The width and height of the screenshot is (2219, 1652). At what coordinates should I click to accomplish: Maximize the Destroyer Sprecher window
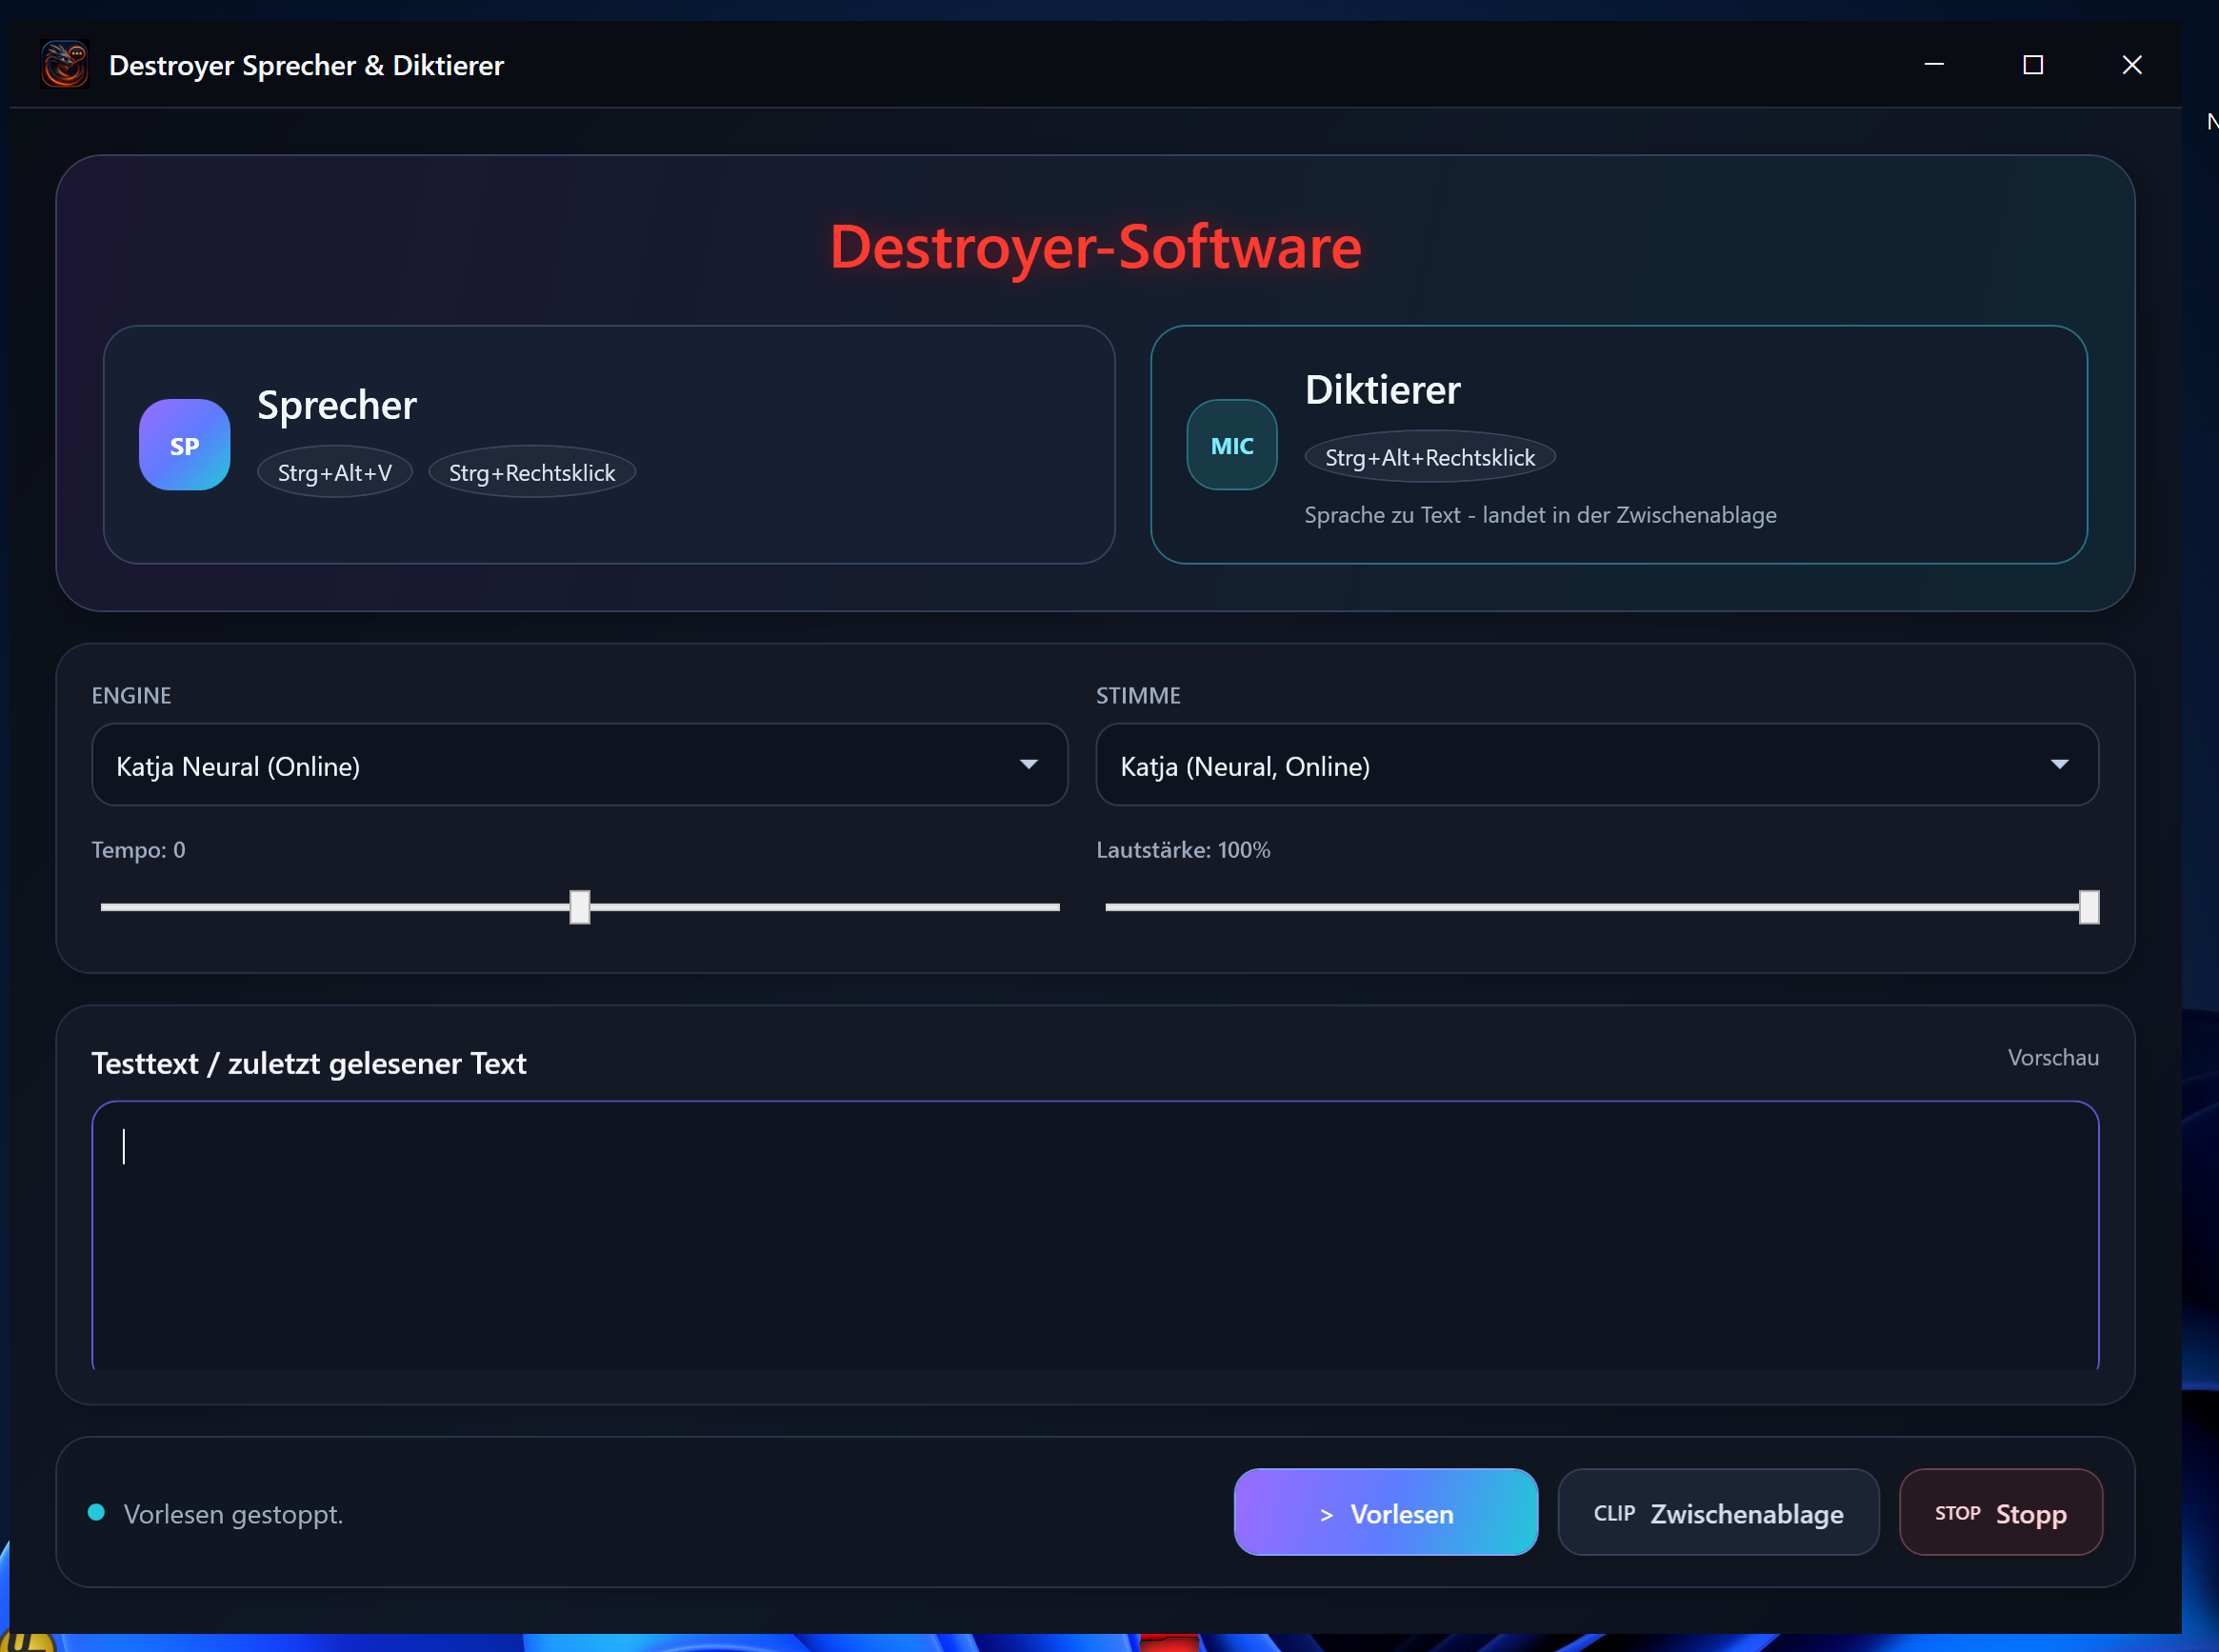pos(2033,65)
